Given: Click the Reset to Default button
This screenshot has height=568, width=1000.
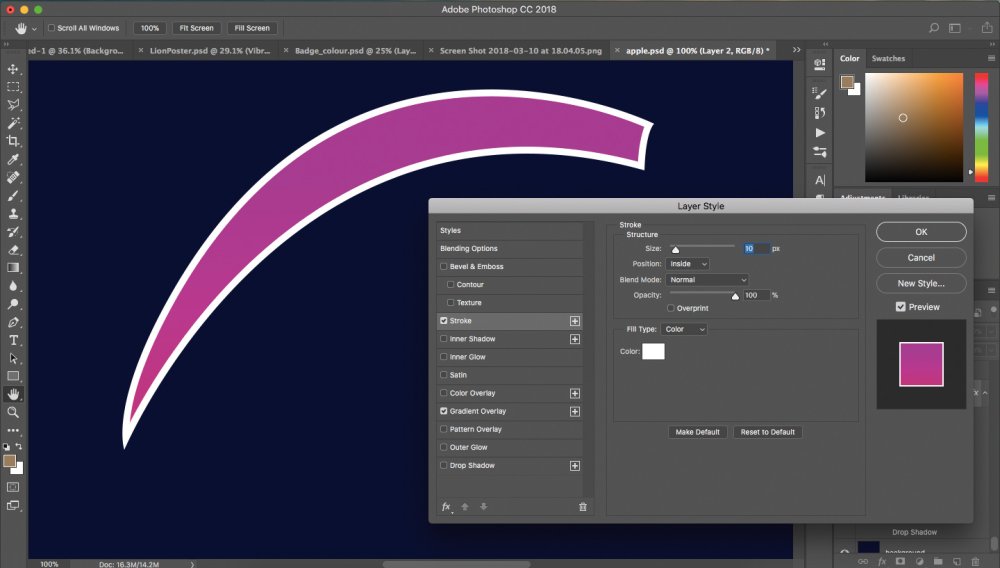Looking at the screenshot, I should coord(767,432).
